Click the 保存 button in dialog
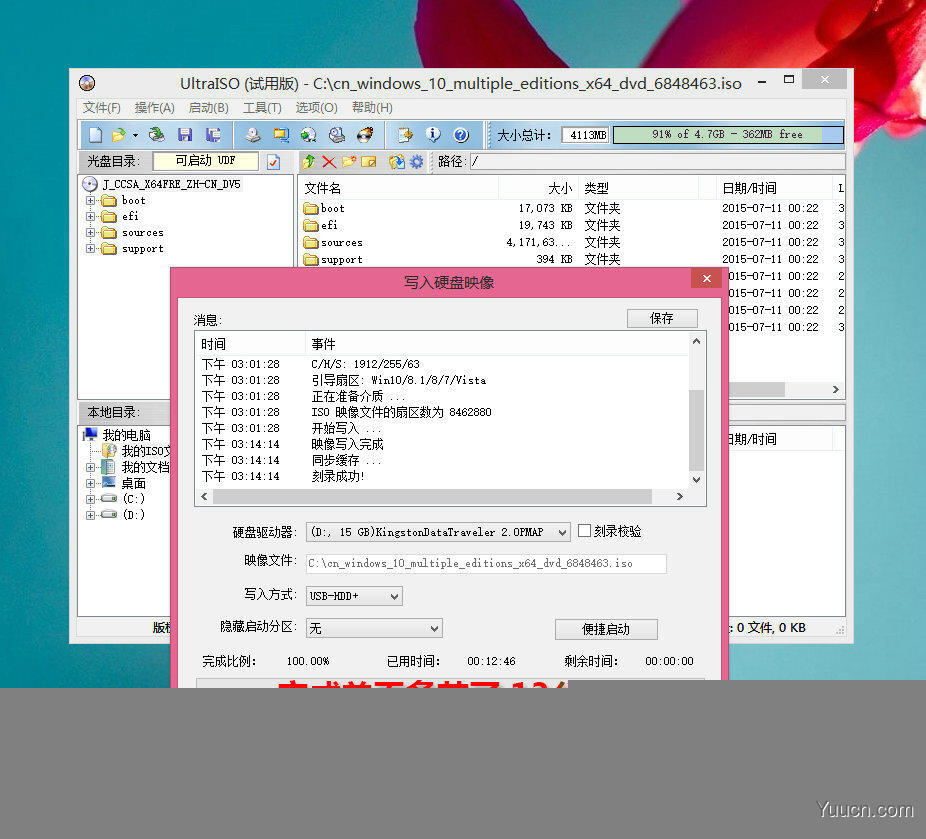 [662, 319]
